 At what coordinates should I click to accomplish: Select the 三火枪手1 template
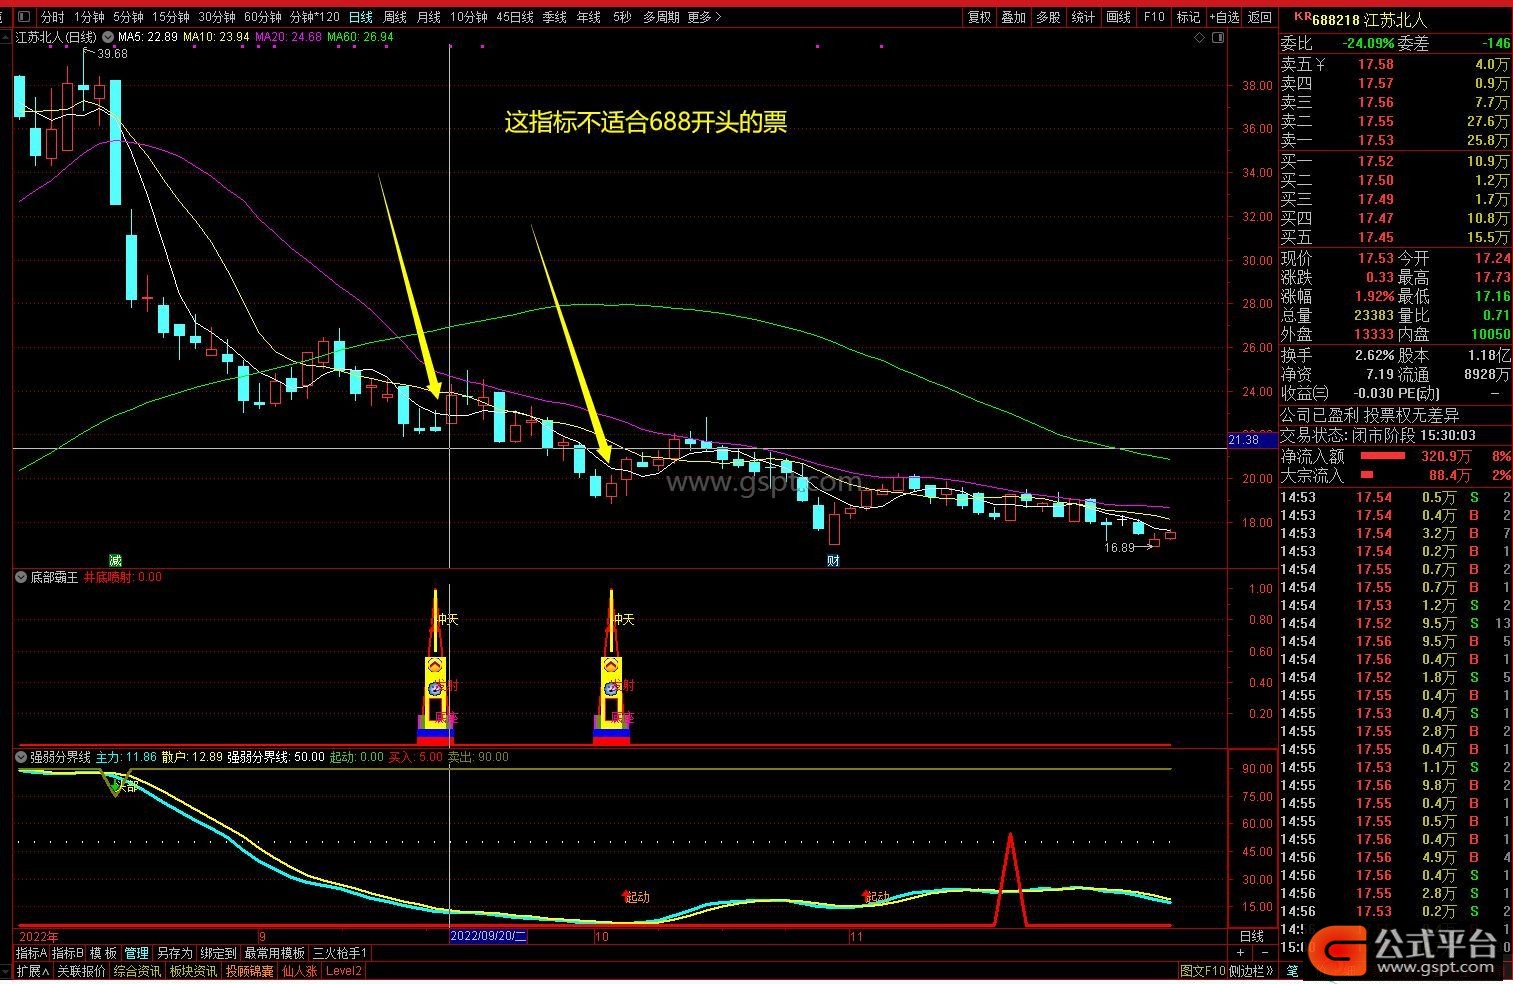coord(340,953)
